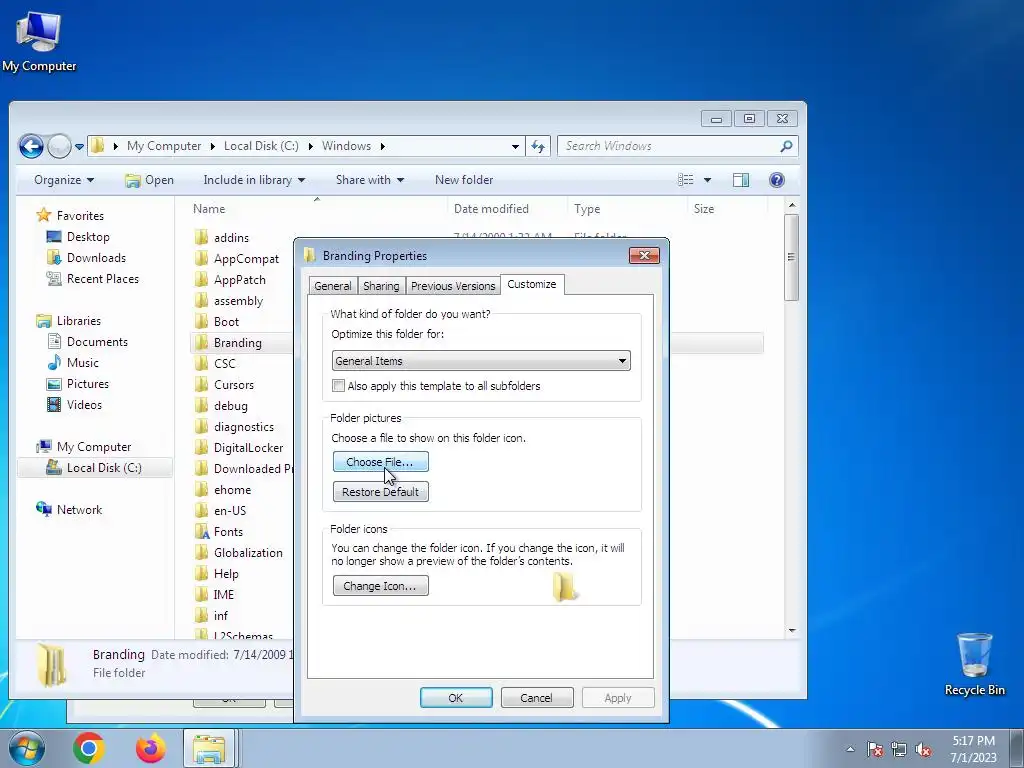Click the address bar history dropdown arrow
Viewport: 1024px width, 768px height.
(515, 146)
